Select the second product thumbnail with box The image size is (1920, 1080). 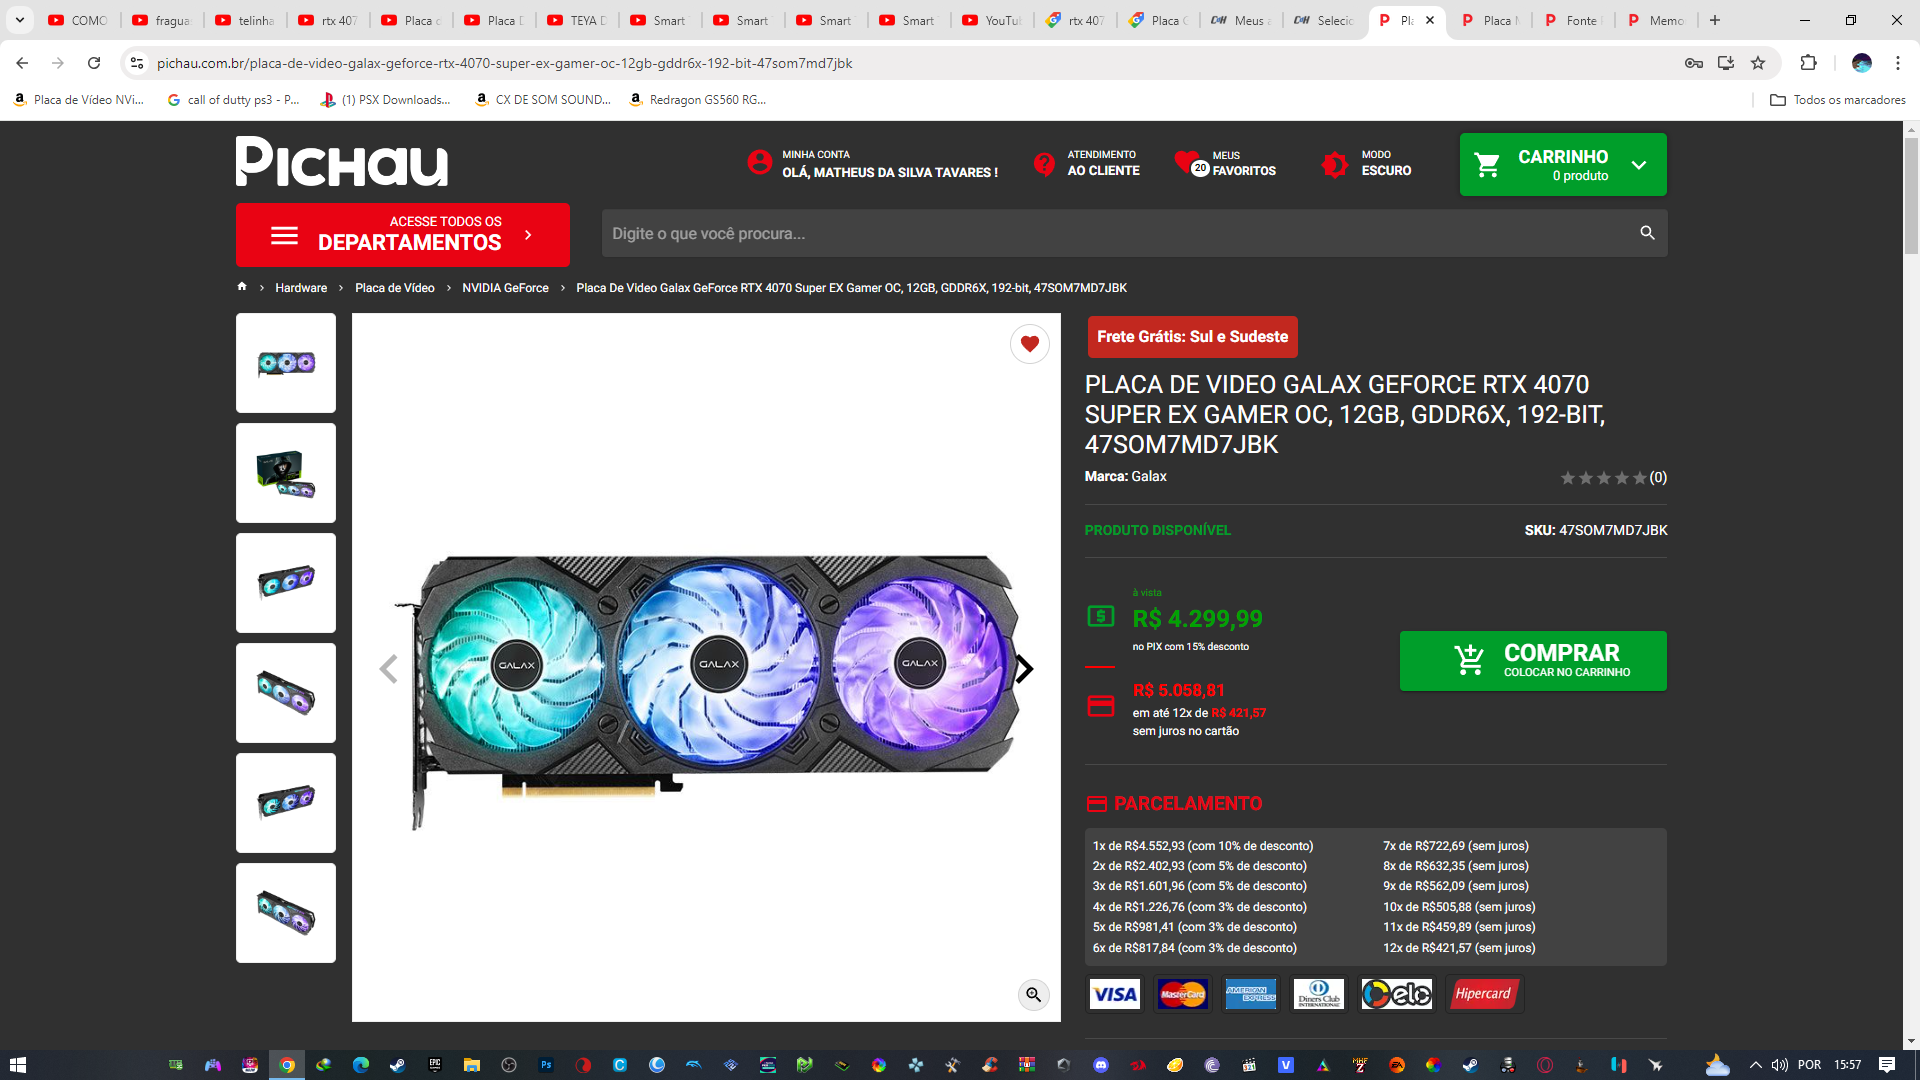286,473
